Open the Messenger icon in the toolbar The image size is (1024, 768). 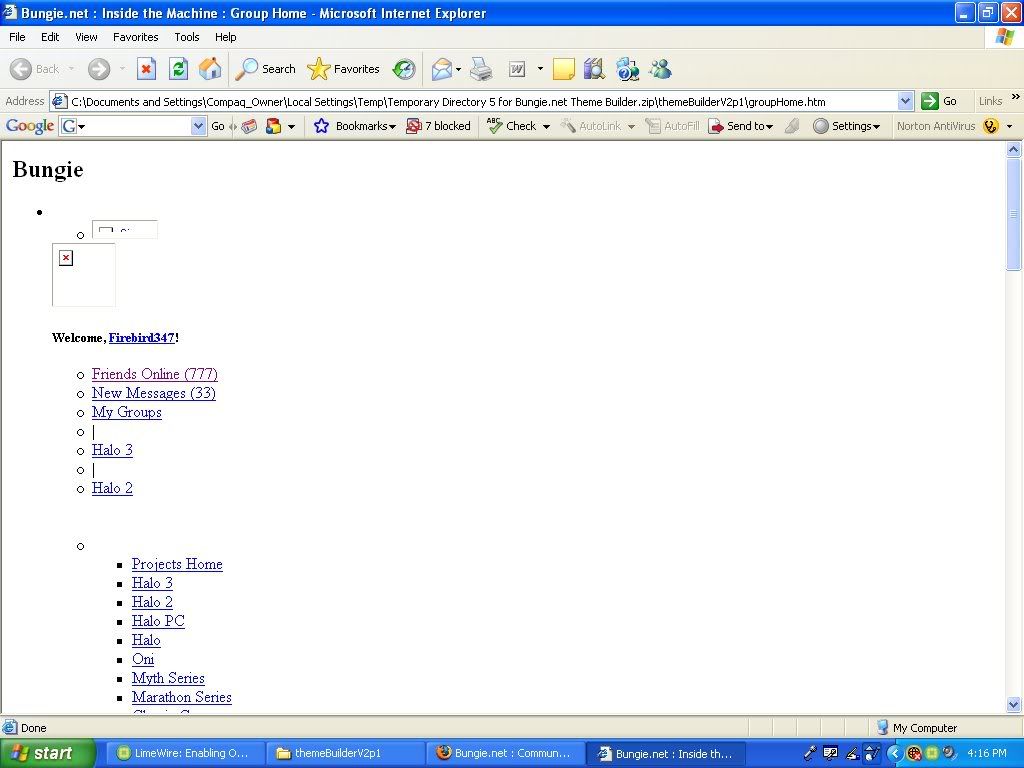coord(660,69)
